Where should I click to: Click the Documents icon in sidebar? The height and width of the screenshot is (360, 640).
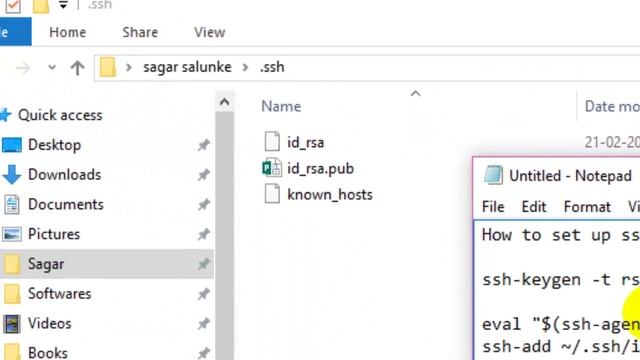[12, 204]
